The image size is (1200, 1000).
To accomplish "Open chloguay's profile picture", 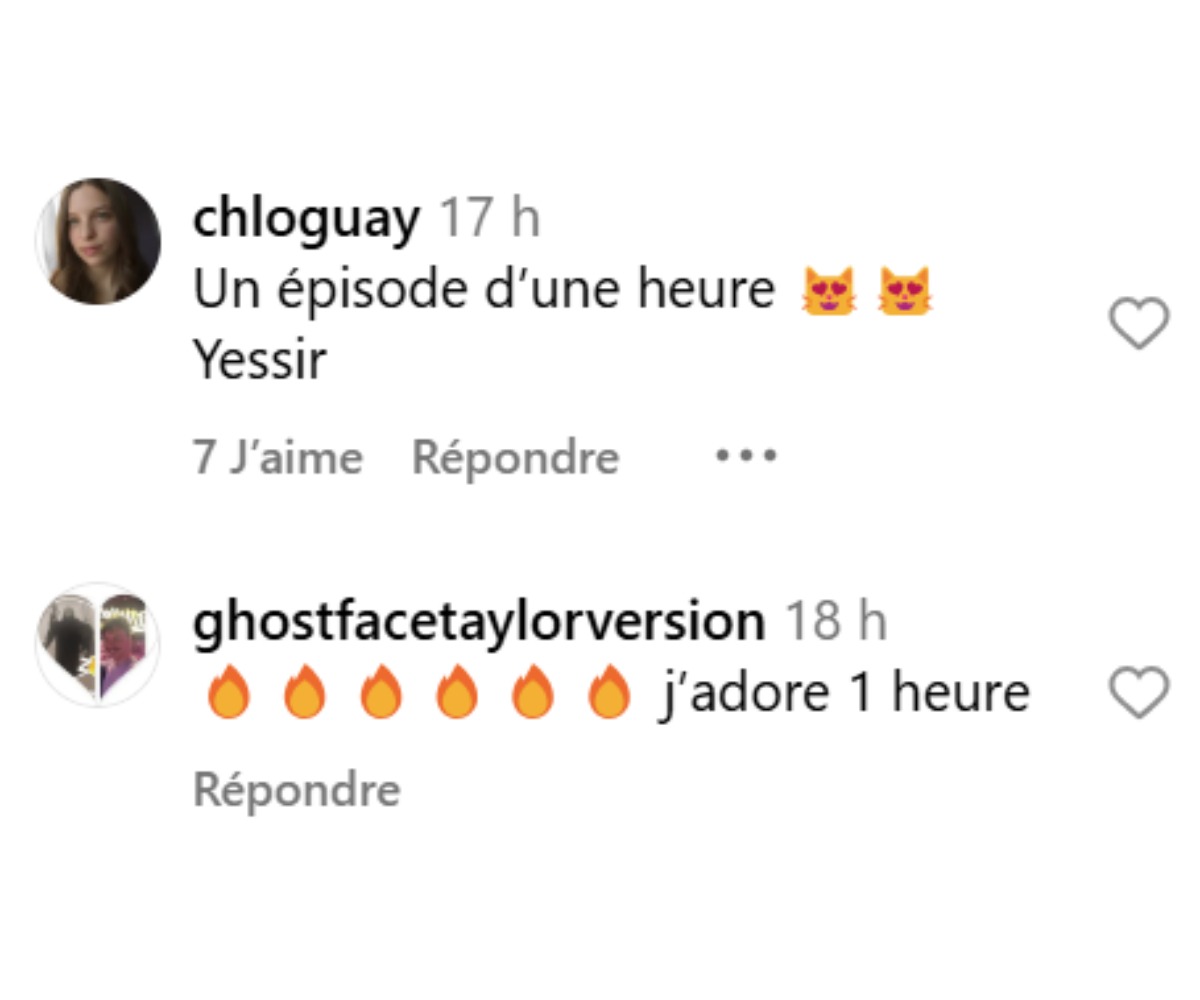I will tap(98, 242).
